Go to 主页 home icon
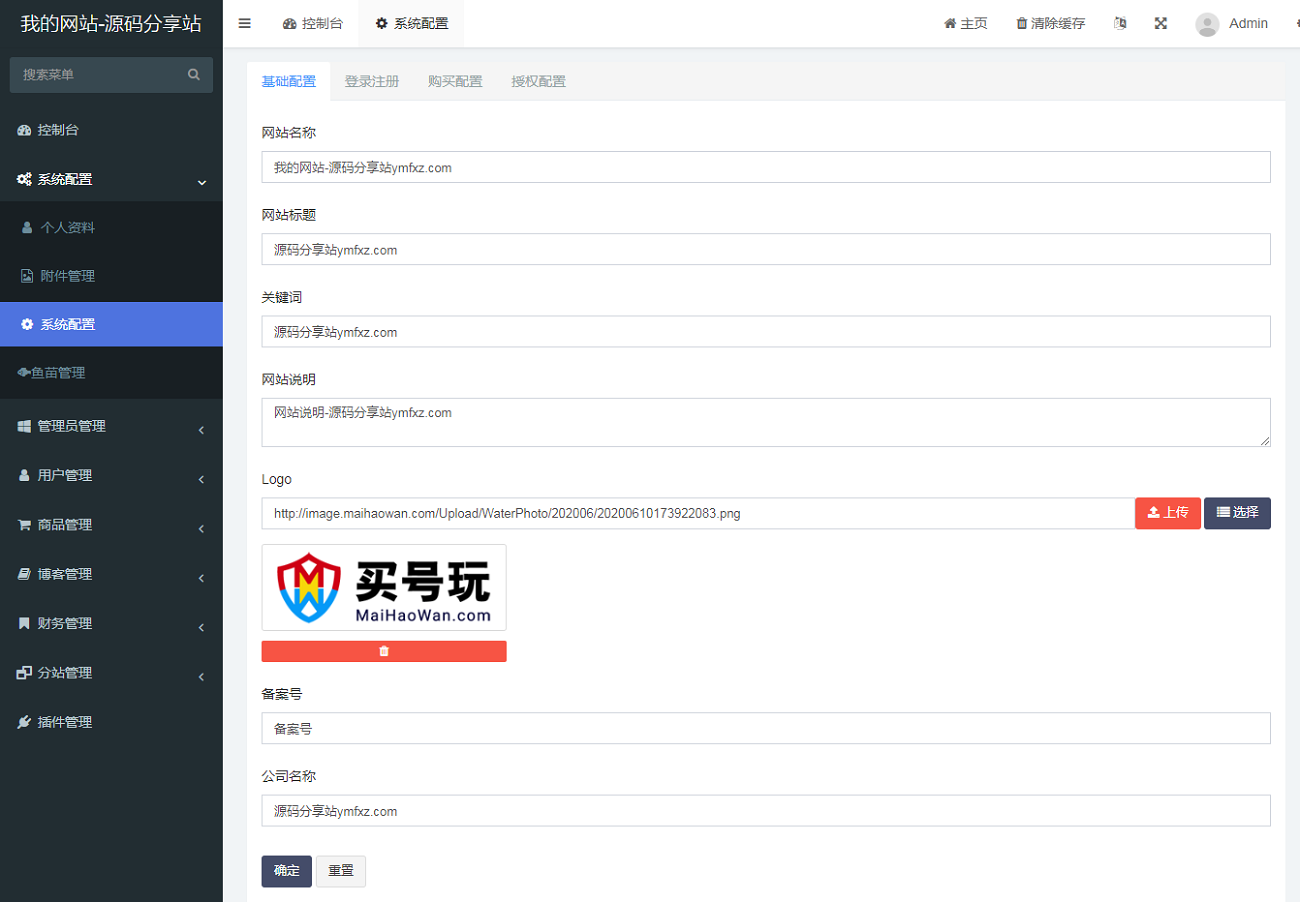1300x902 pixels. (950, 24)
